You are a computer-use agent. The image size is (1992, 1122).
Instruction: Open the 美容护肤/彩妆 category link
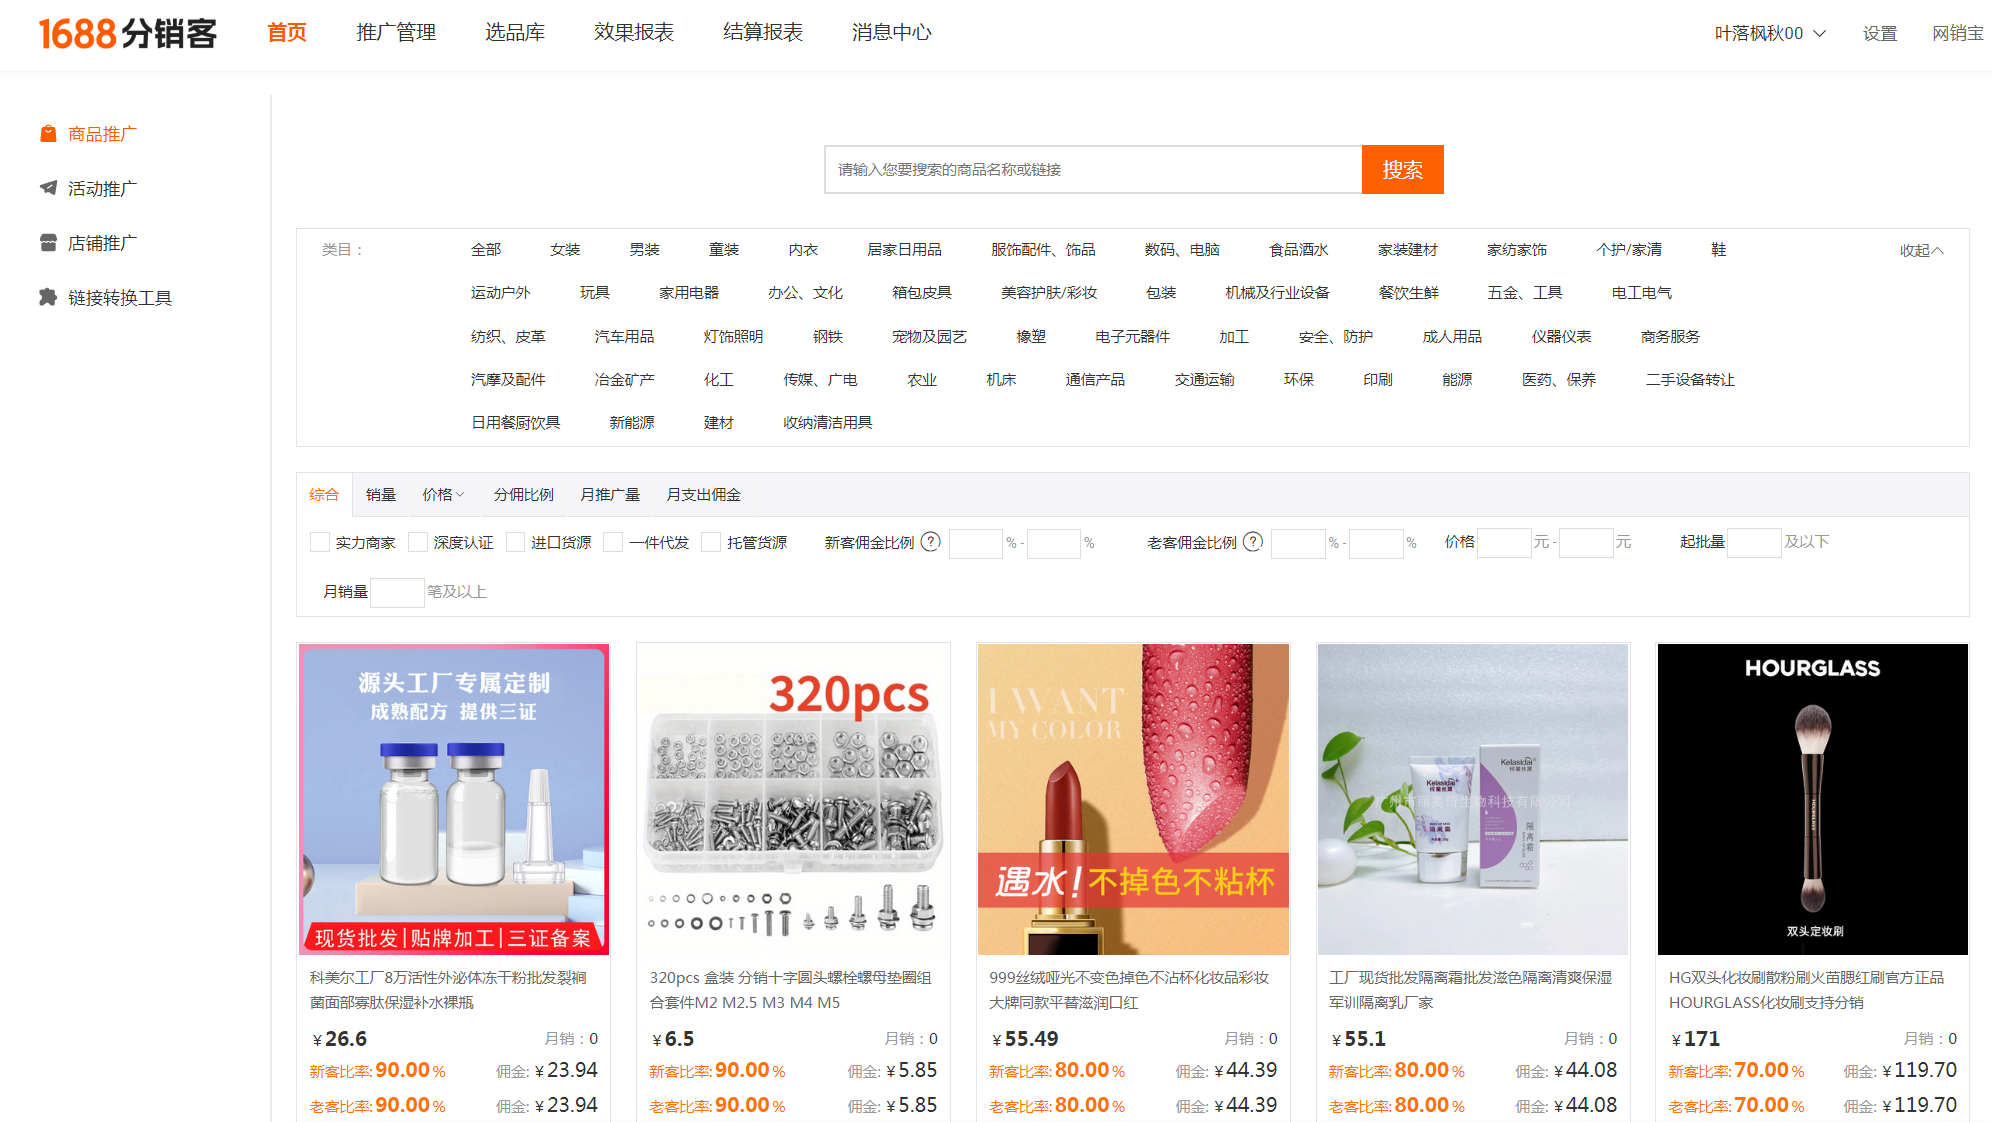[x=1048, y=292]
